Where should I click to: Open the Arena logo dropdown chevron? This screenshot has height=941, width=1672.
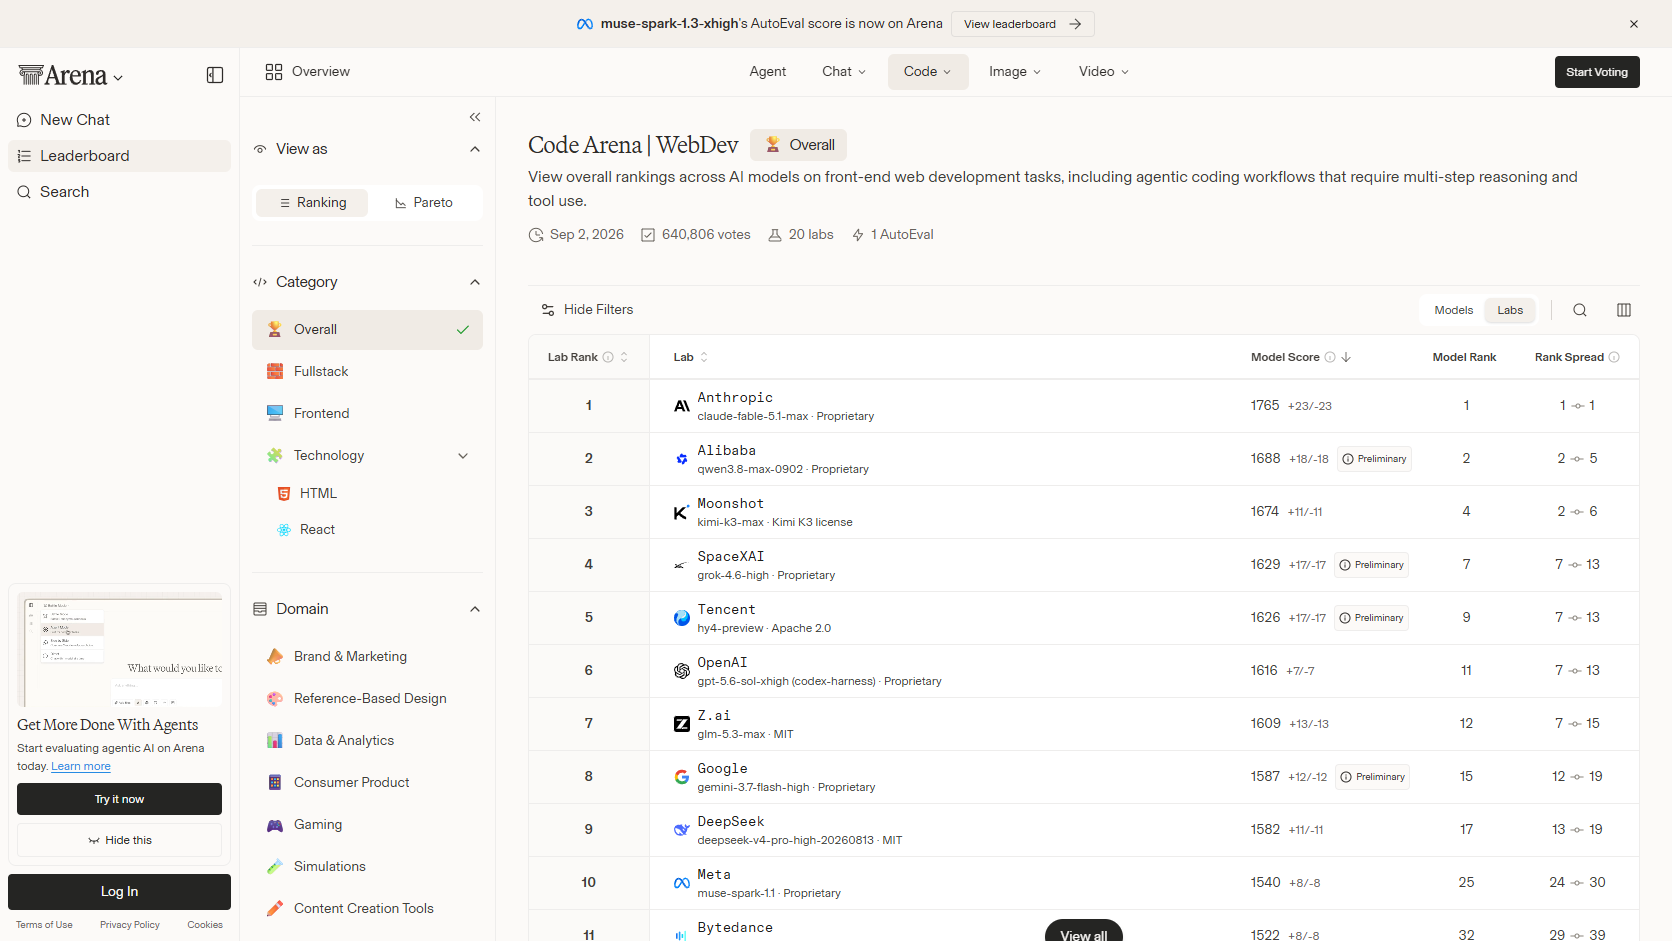click(x=118, y=78)
